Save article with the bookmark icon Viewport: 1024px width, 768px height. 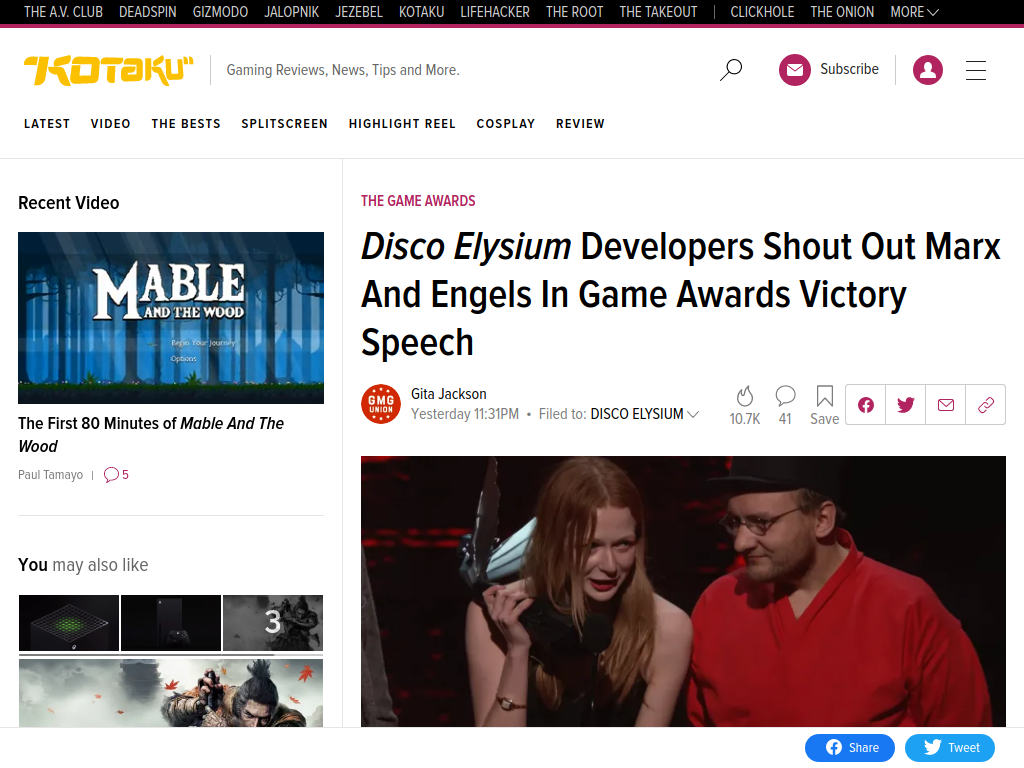point(825,396)
